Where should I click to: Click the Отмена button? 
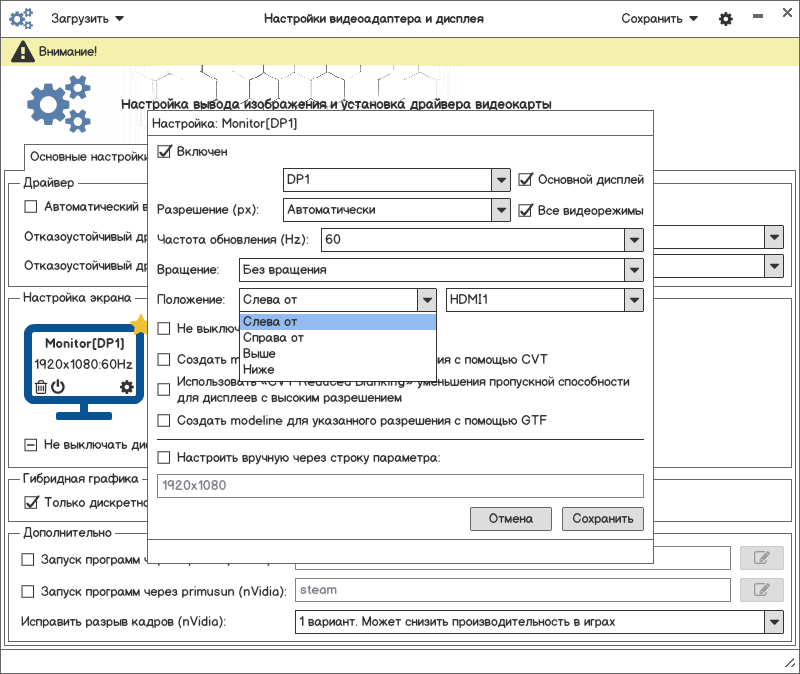pyautogui.click(x=511, y=519)
